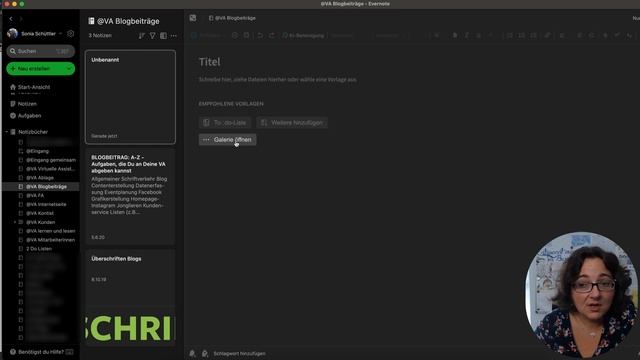Click into the Titel field
The image size is (640, 360).
pos(209,62)
